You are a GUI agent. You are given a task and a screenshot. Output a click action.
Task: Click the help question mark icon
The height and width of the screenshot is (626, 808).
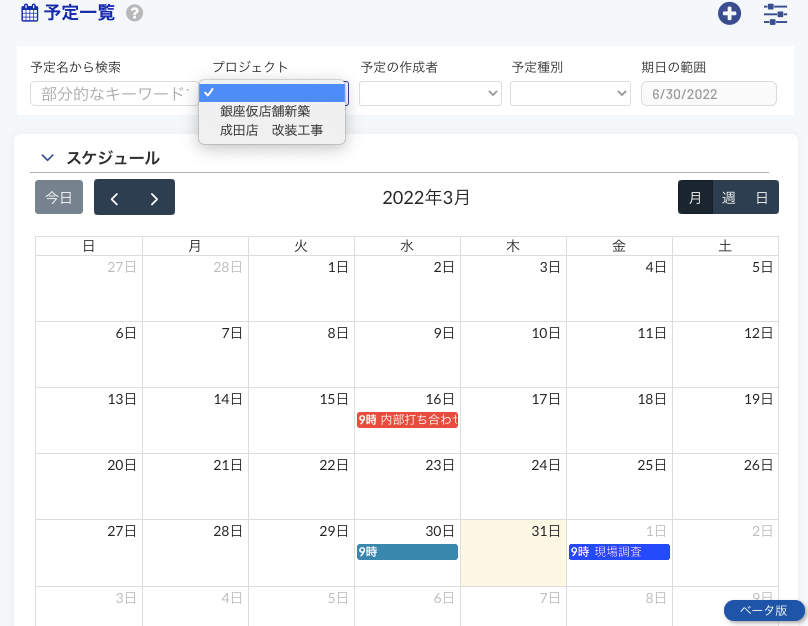pyautogui.click(x=134, y=14)
